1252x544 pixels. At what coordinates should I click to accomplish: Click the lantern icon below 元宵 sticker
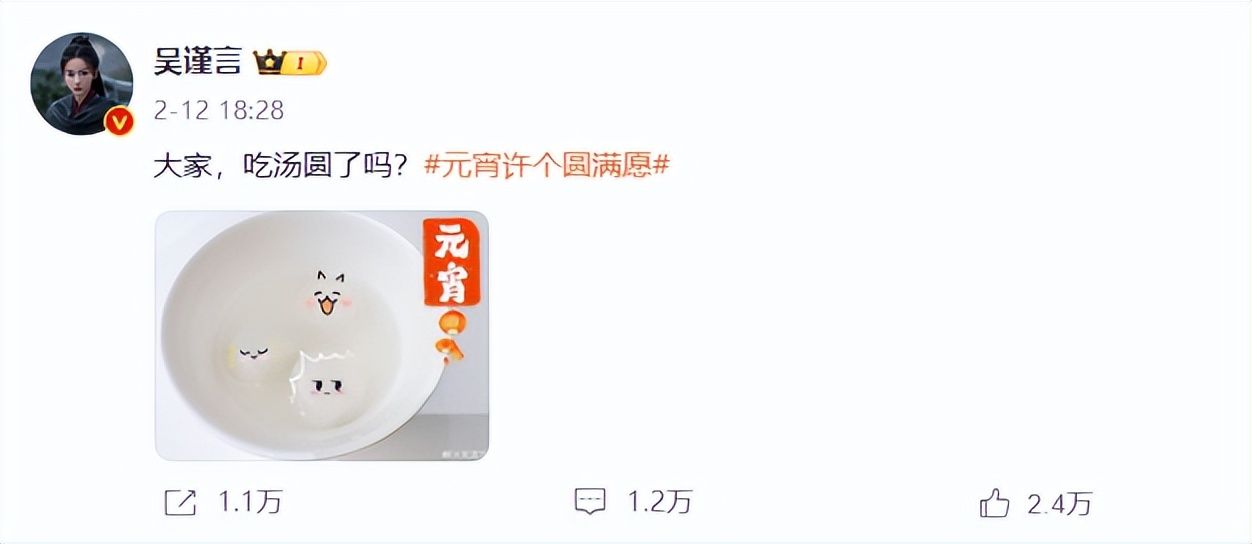pyautogui.click(x=448, y=334)
